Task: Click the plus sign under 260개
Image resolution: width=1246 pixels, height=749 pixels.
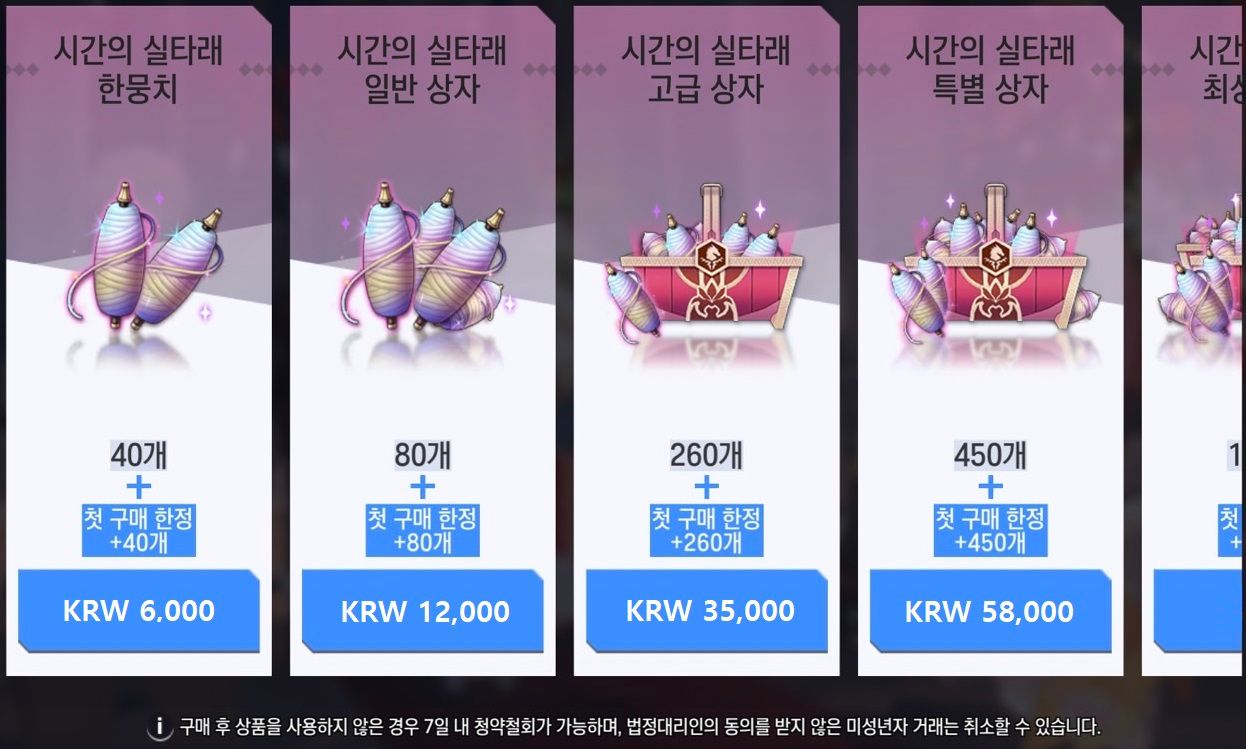Action: 707,487
